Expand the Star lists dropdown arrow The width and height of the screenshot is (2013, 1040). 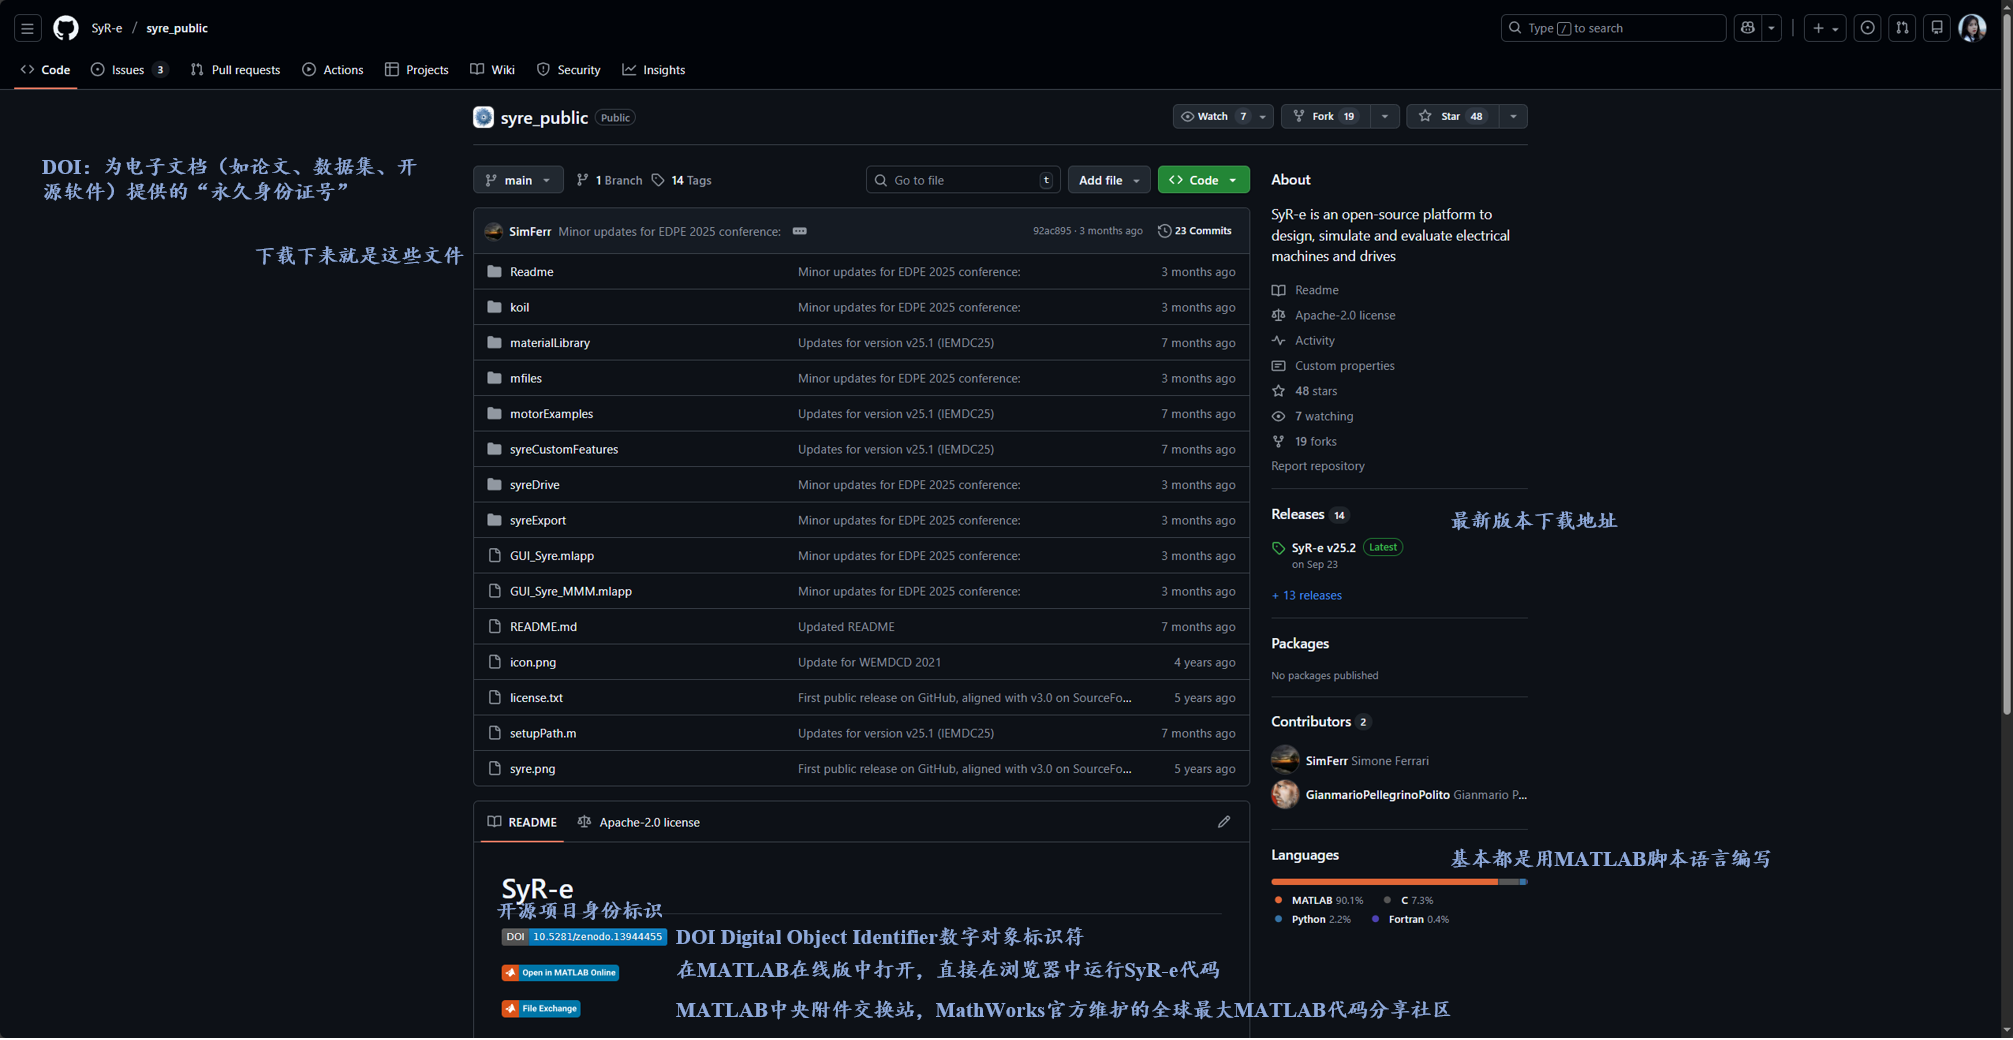[1514, 117]
